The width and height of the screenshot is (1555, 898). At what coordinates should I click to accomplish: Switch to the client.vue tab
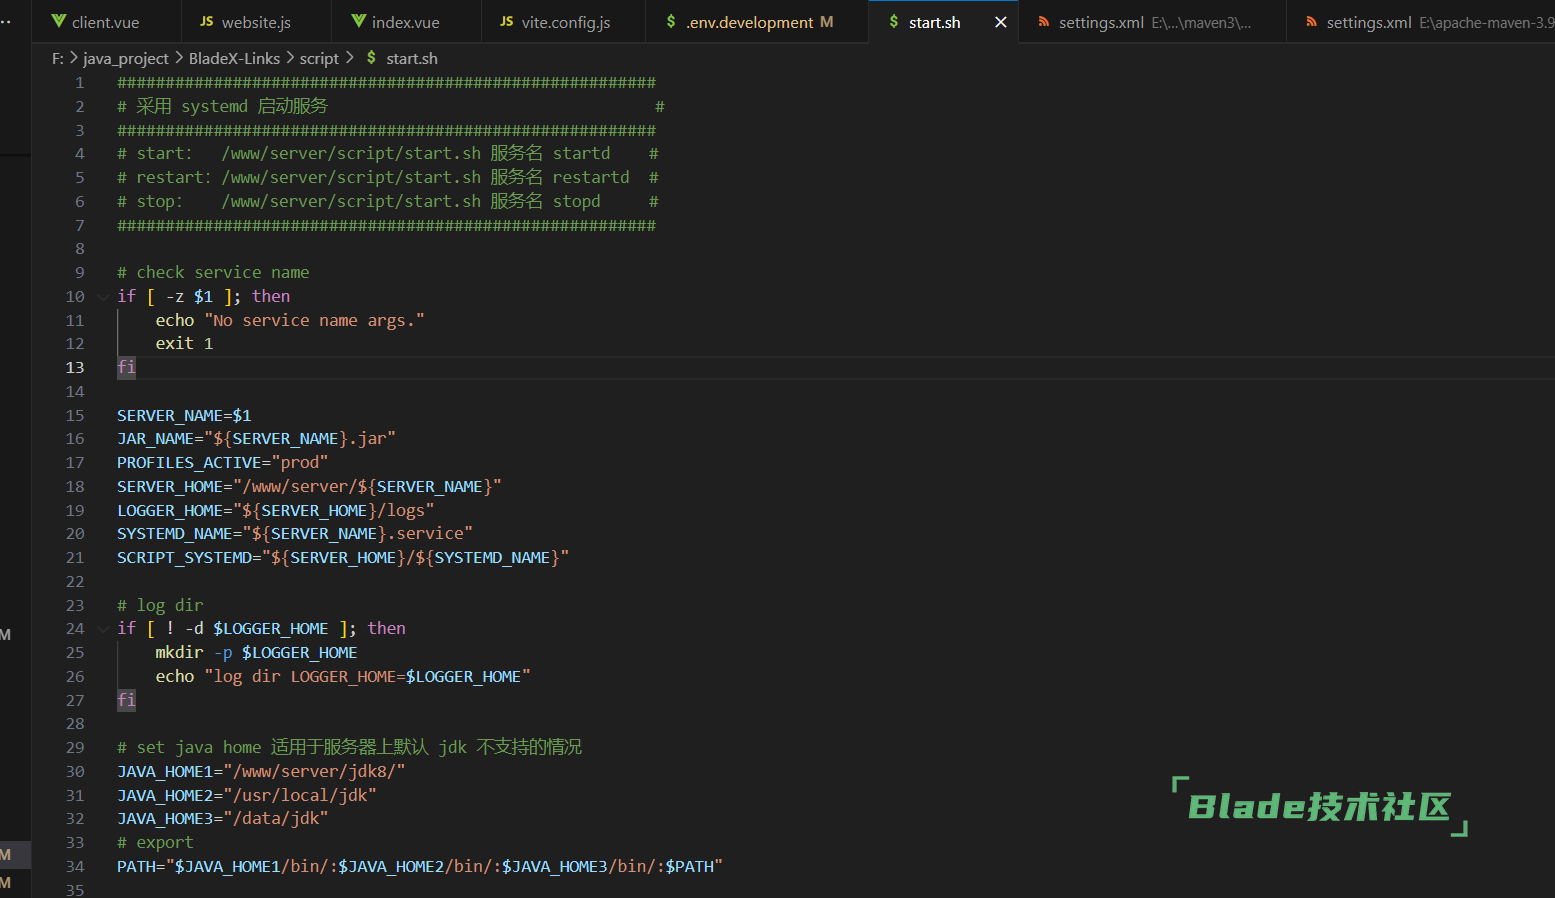click(x=106, y=22)
